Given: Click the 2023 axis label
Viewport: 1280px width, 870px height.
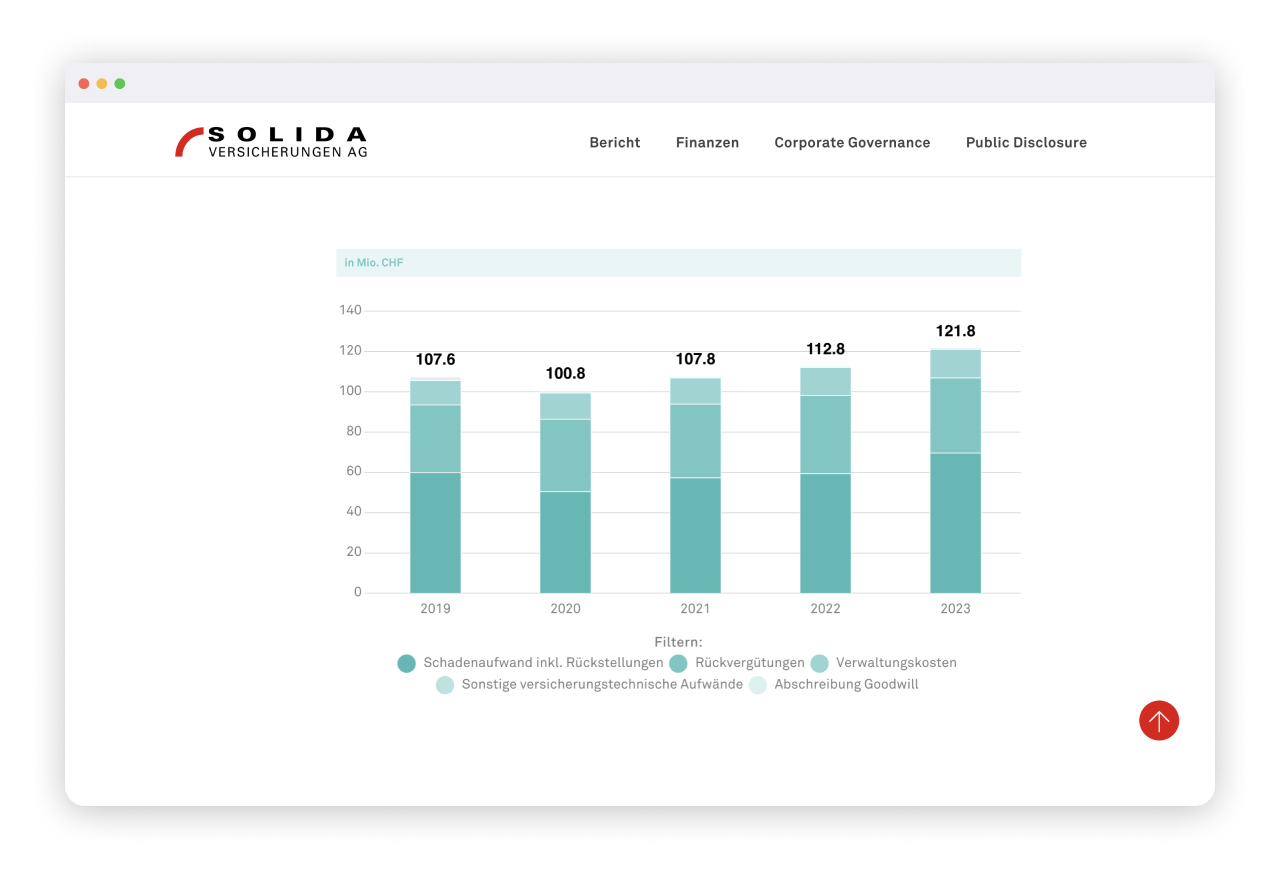Looking at the screenshot, I should coord(955,609).
